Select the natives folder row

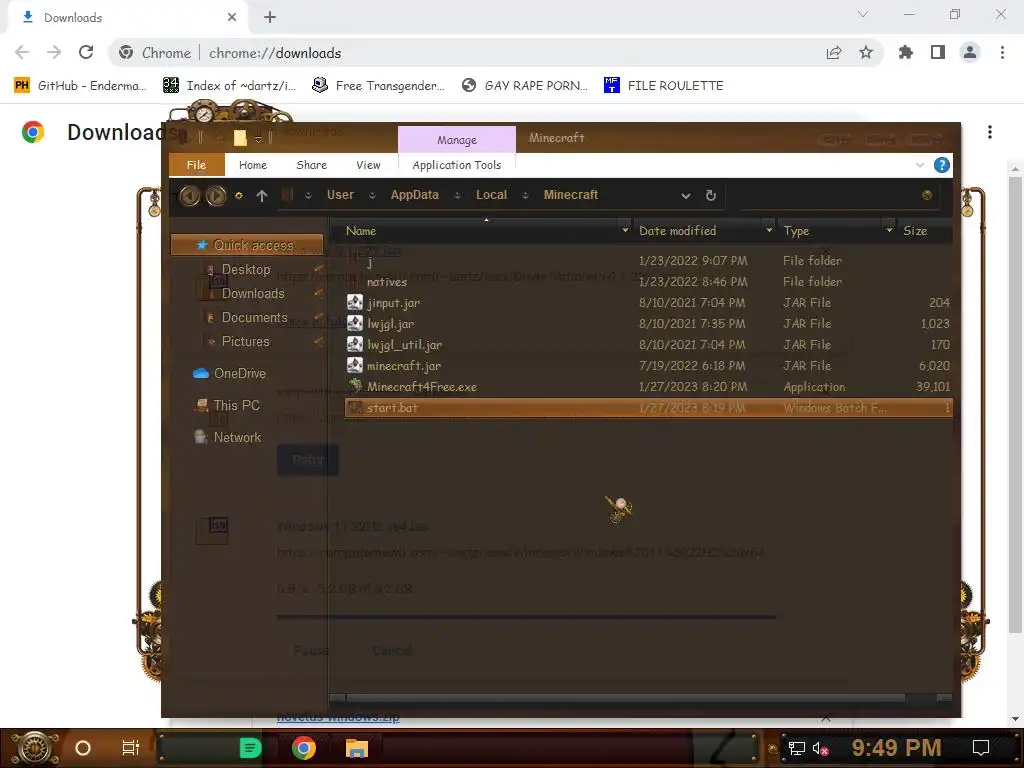pyautogui.click(x=648, y=281)
